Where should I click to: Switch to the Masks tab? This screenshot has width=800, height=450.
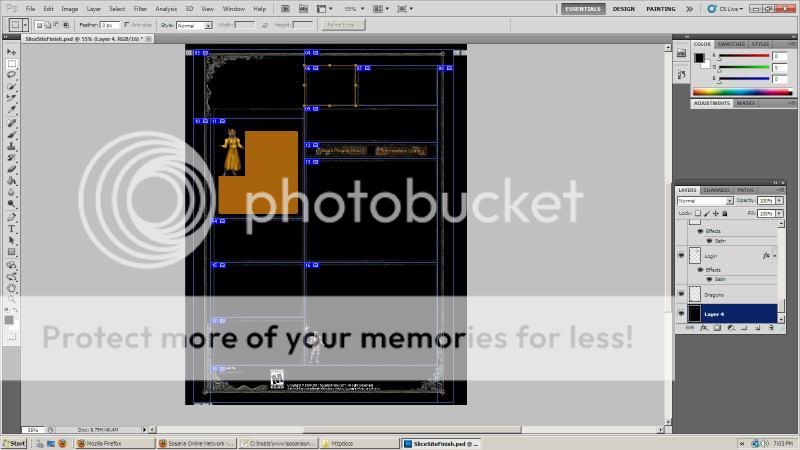pos(745,103)
